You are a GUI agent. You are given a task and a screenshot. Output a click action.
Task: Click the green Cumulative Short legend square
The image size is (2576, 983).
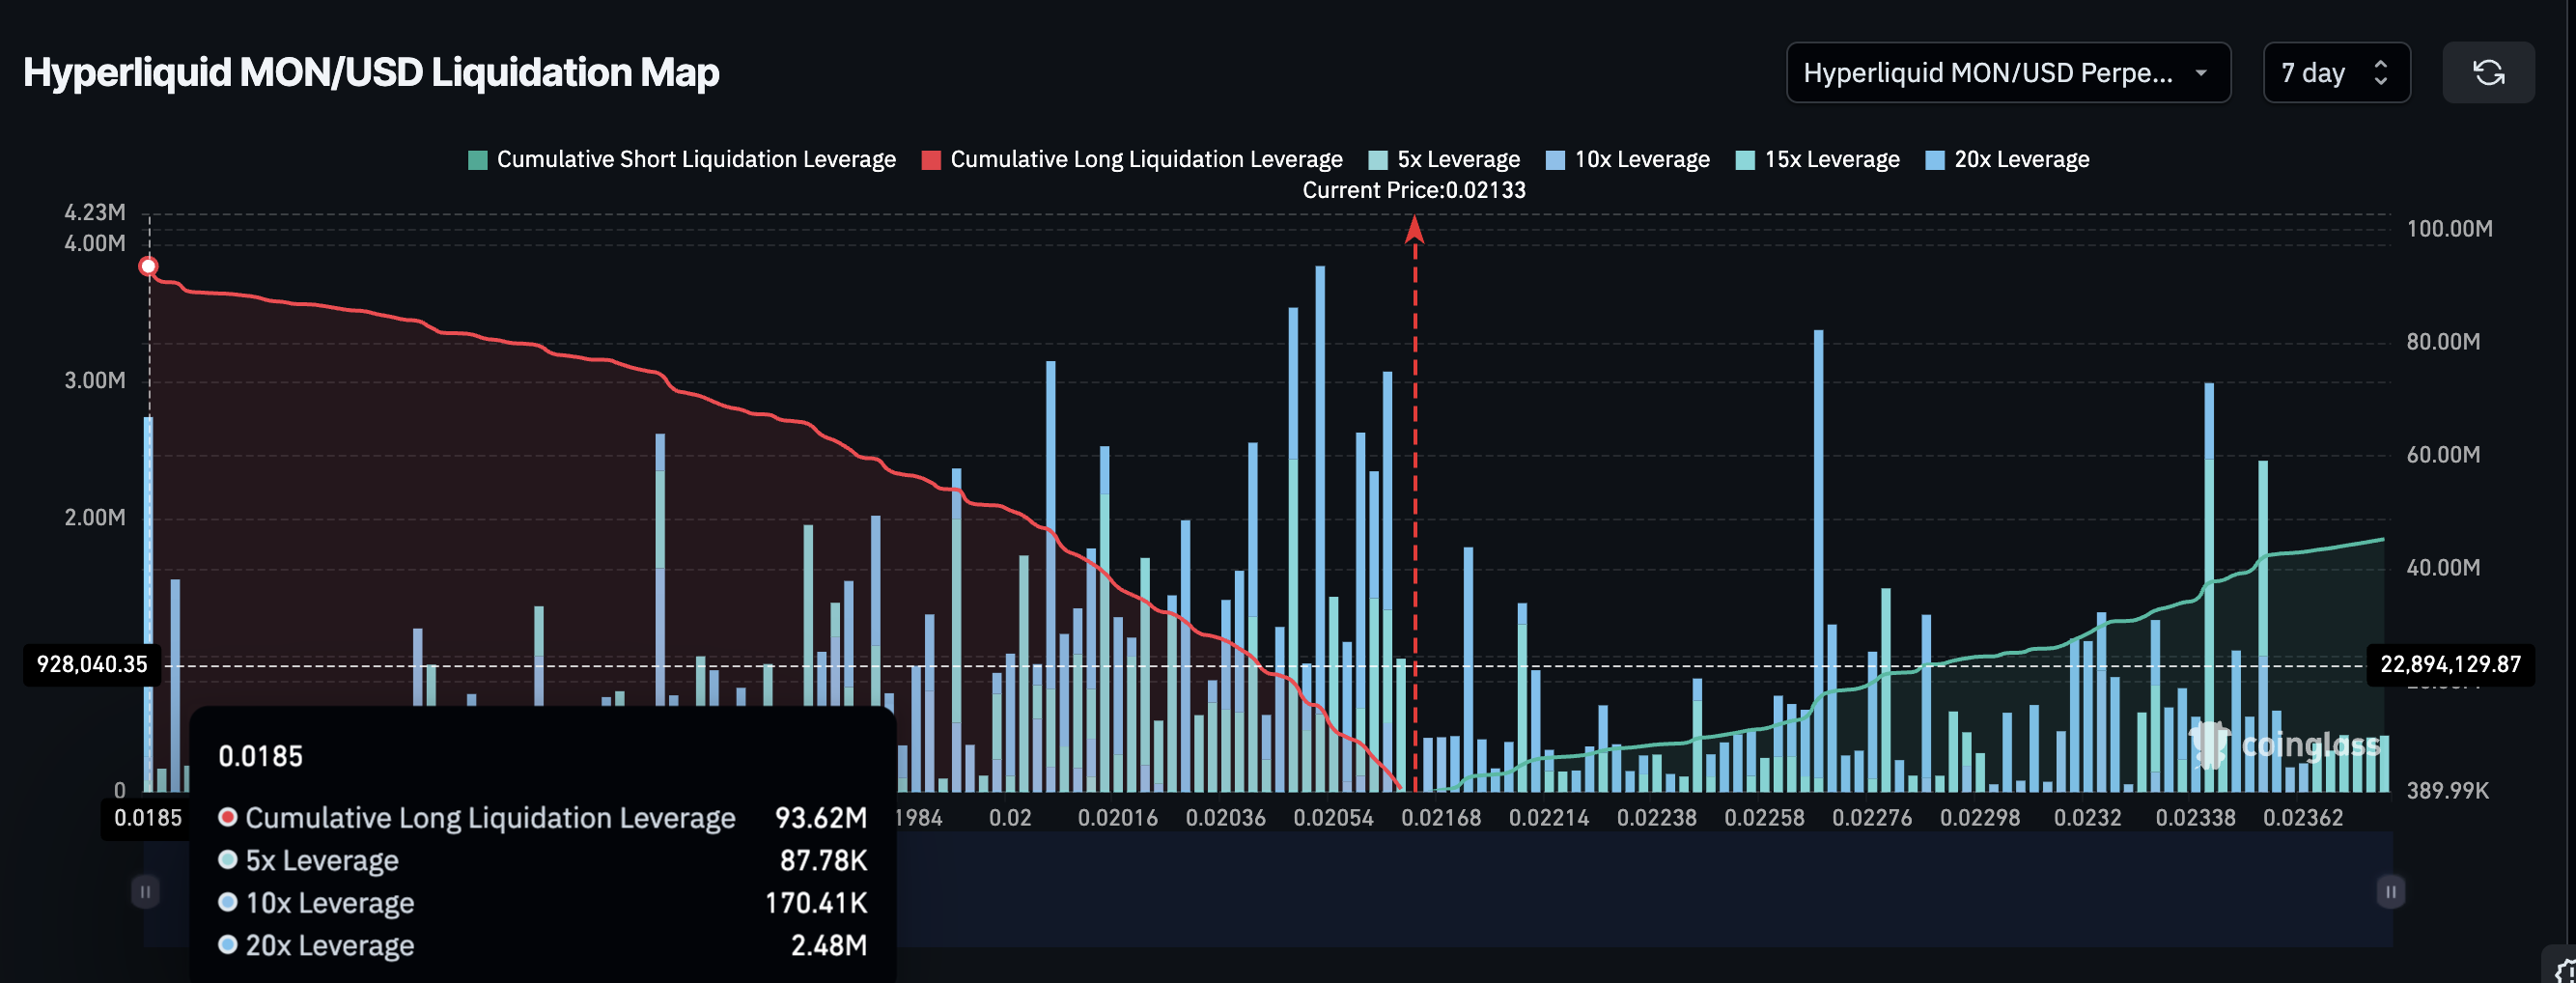coord(478,160)
